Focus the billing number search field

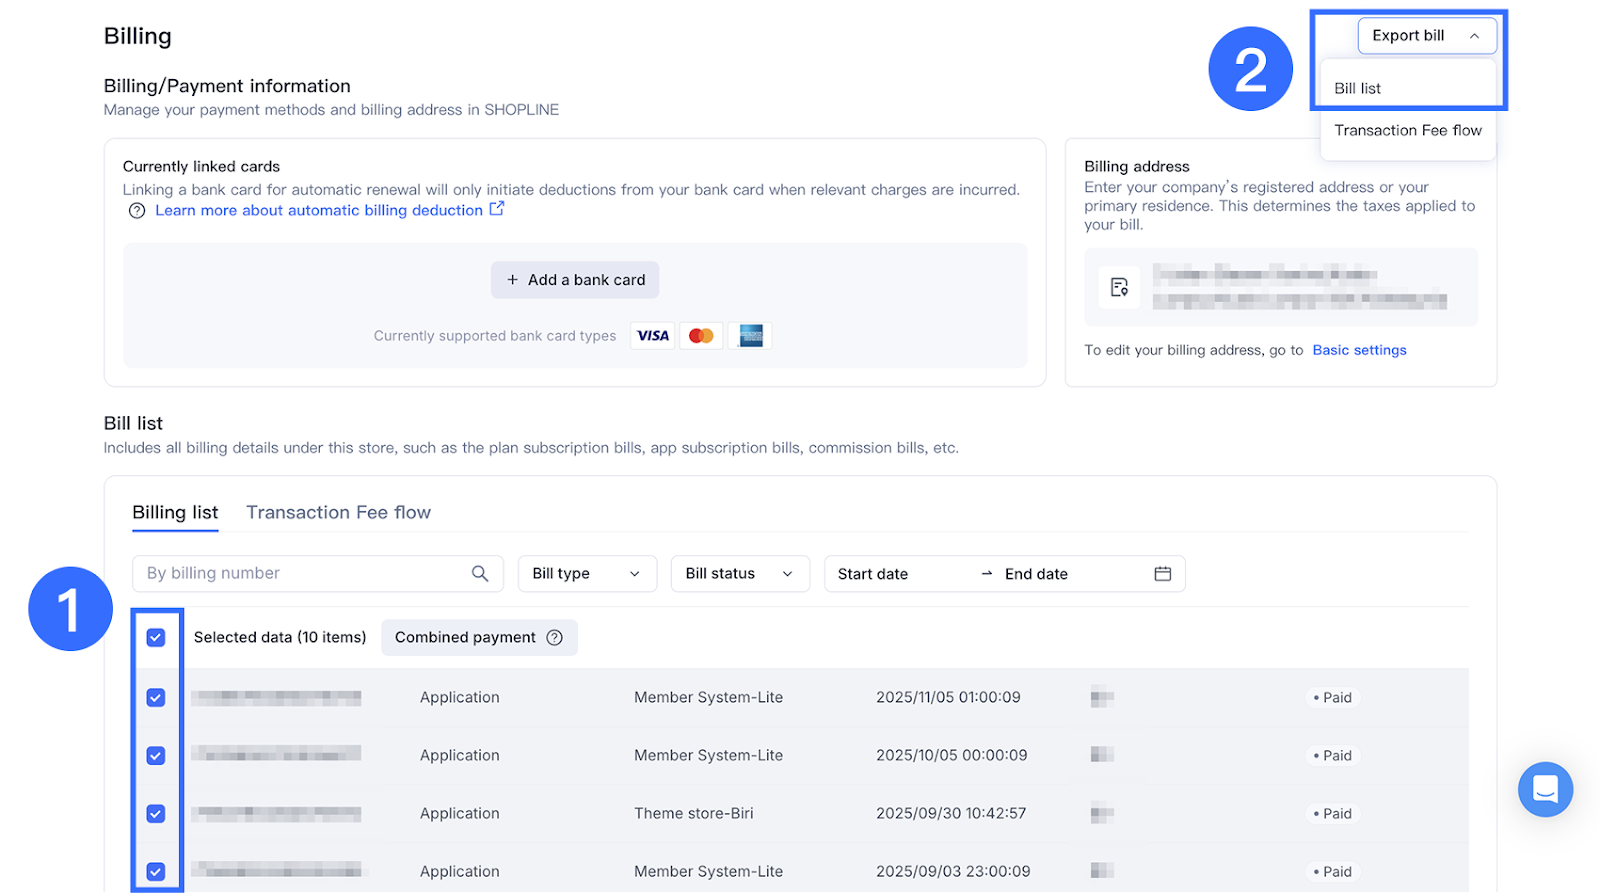pyautogui.click(x=300, y=573)
